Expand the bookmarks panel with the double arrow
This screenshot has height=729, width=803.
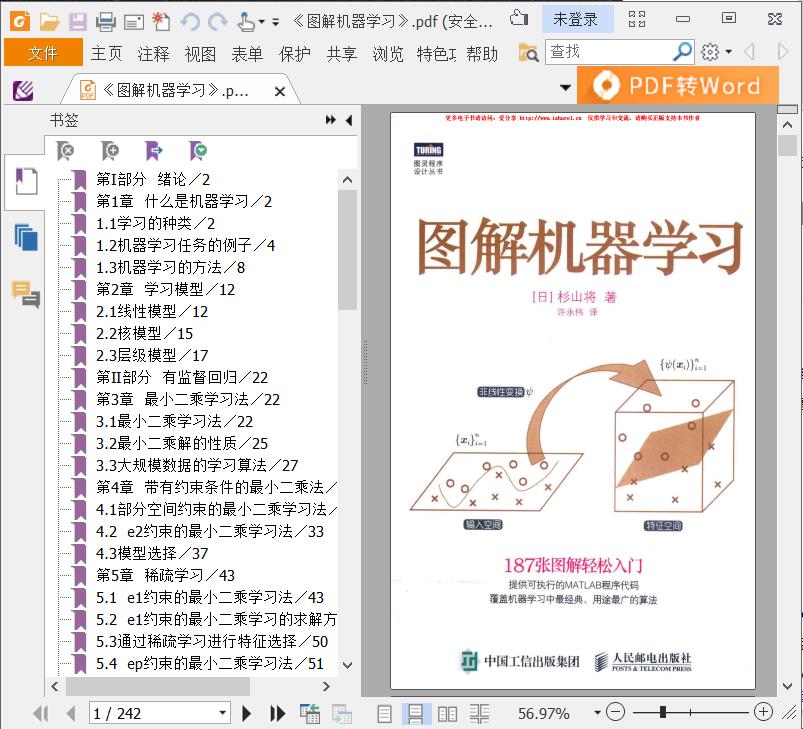pos(331,120)
